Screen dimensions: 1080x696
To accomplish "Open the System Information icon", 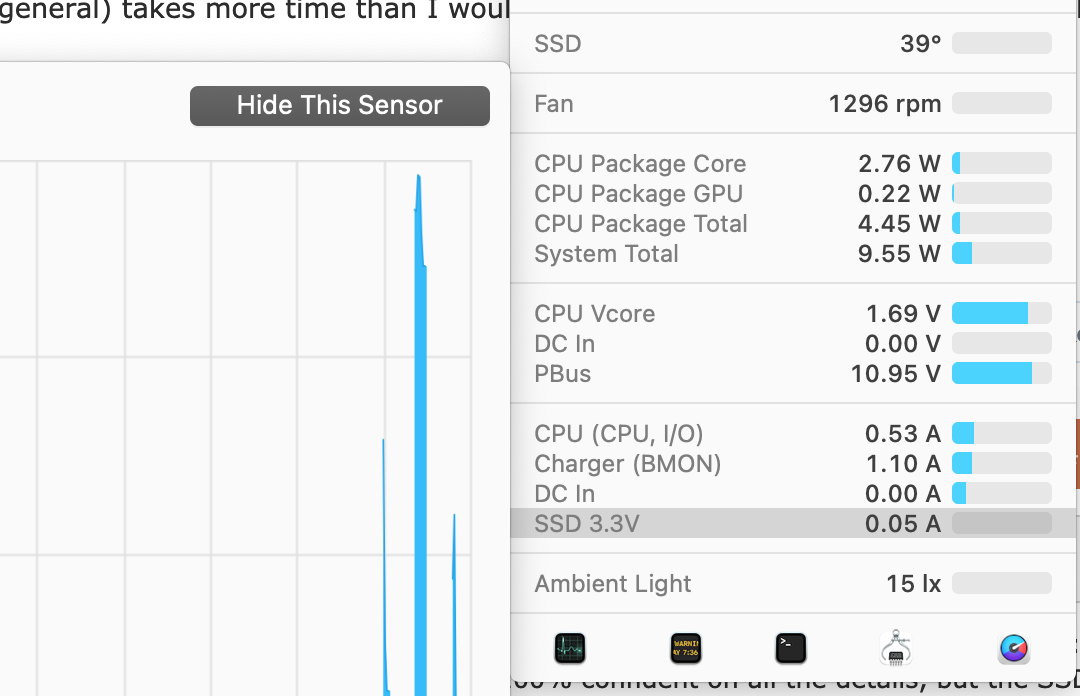I will (x=894, y=649).
